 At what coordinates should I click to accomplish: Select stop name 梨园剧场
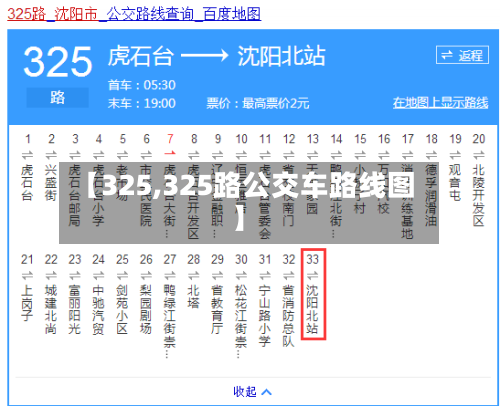tap(146, 310)
